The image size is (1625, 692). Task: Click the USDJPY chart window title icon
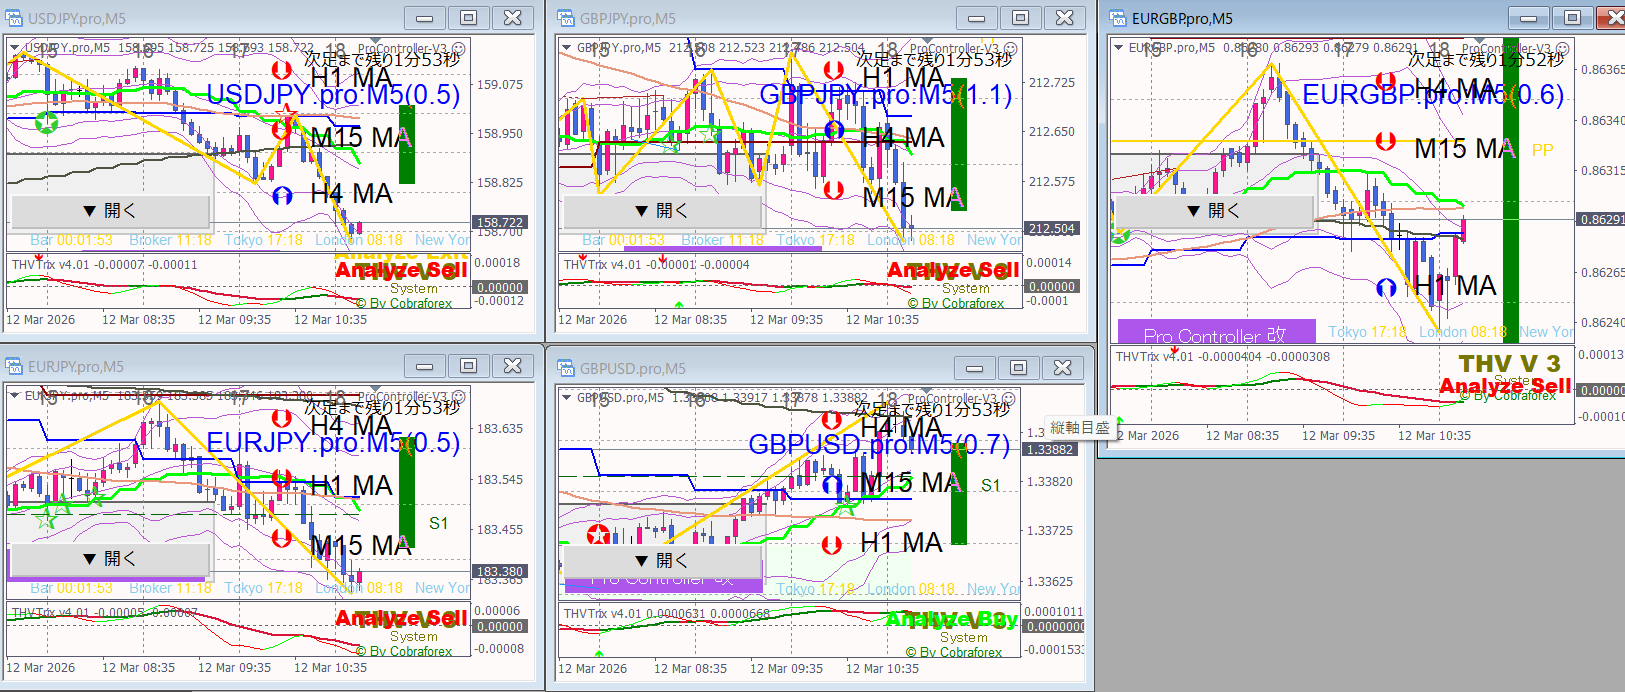pos(15,18)
